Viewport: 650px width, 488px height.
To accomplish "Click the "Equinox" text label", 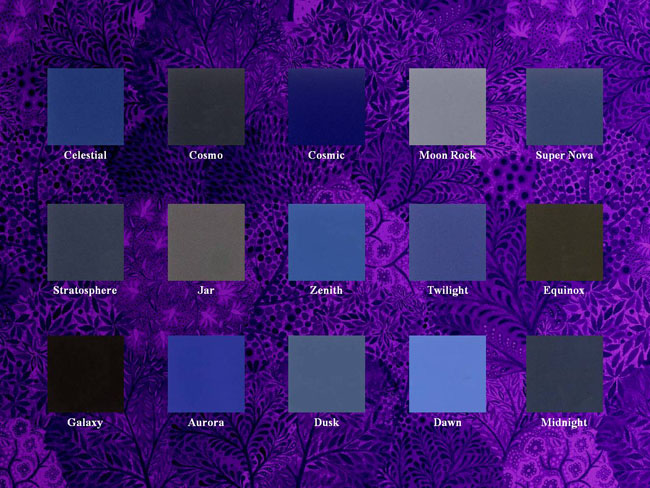I will click(x=564, y=291).
